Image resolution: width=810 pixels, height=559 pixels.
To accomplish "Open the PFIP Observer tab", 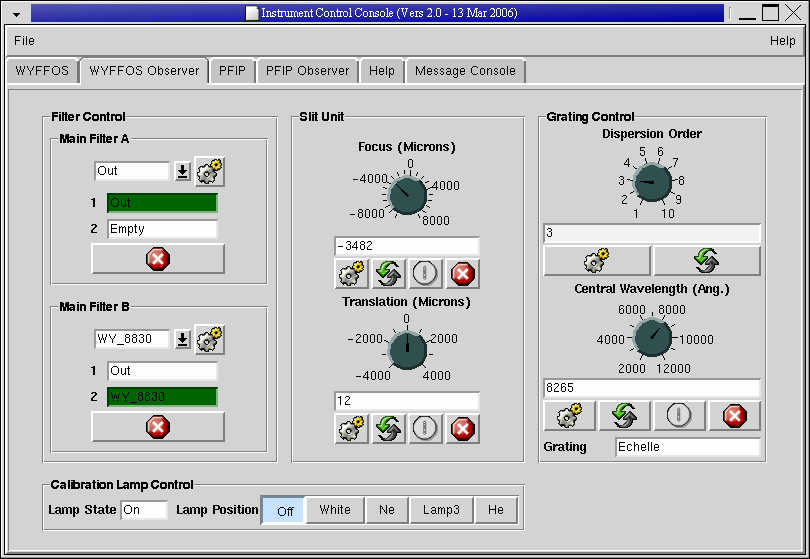I will (307, 71).
